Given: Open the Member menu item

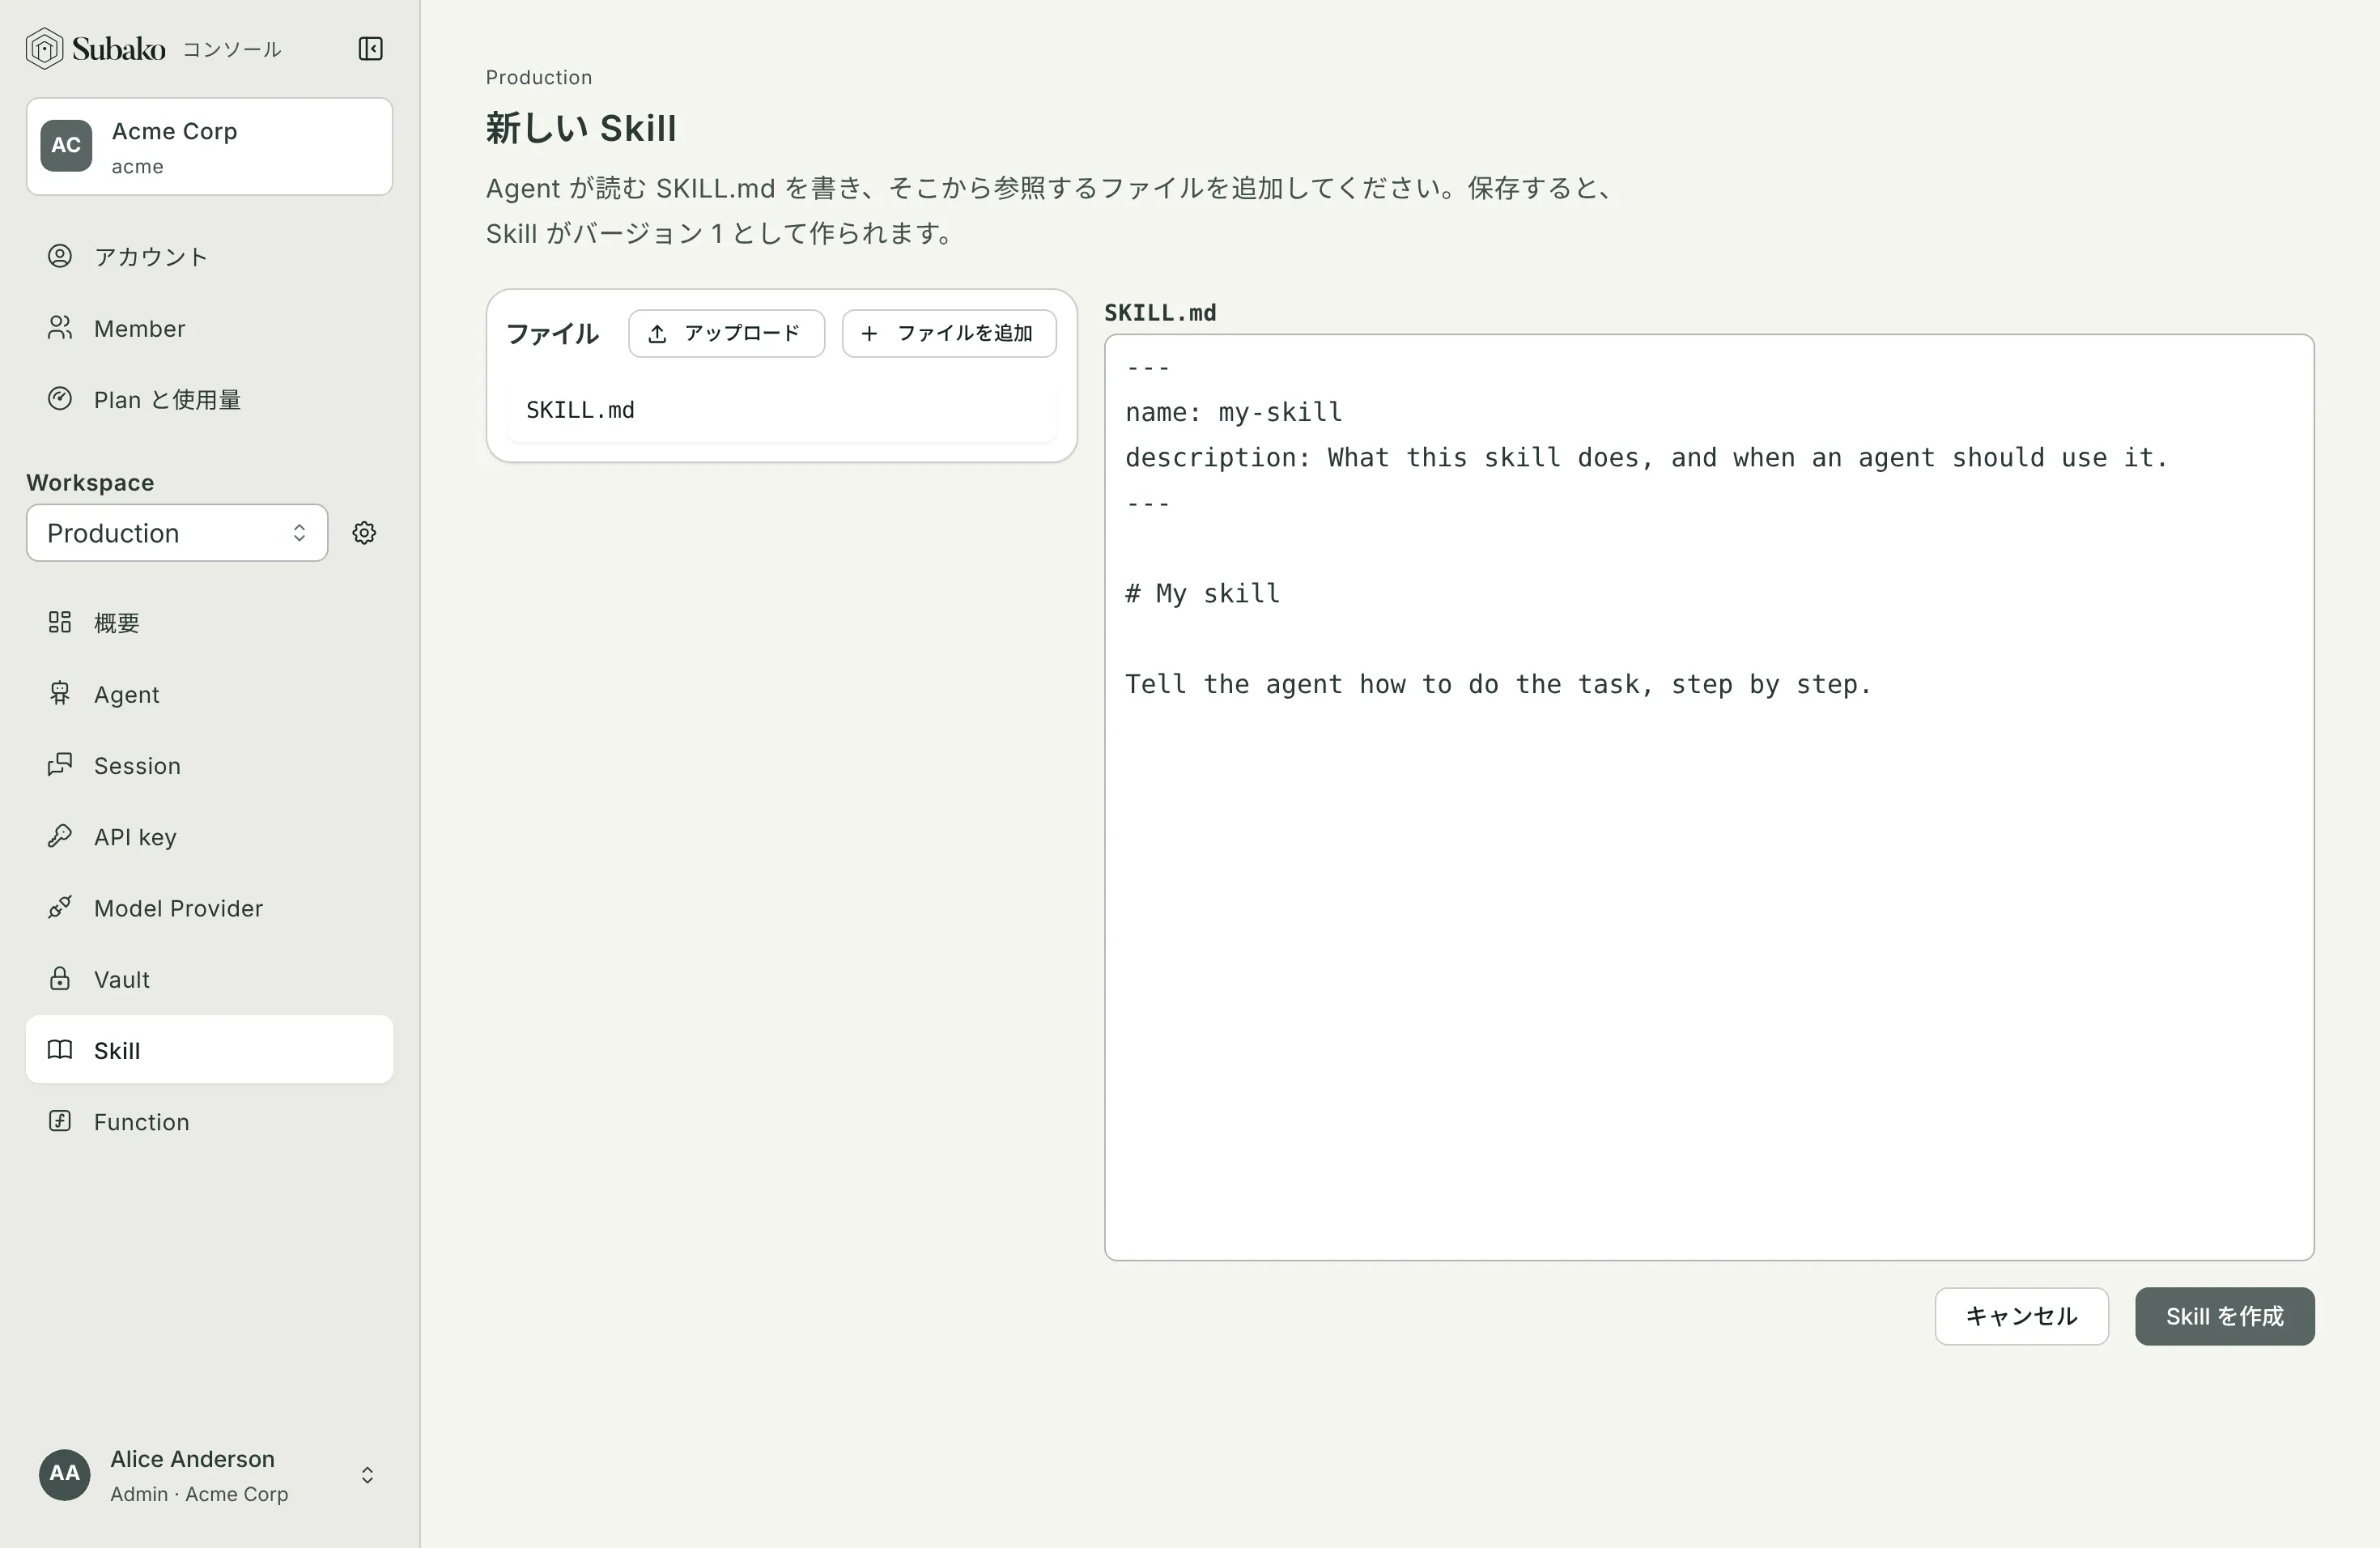Looking at the screenshot, I should [x=209, y=328].
